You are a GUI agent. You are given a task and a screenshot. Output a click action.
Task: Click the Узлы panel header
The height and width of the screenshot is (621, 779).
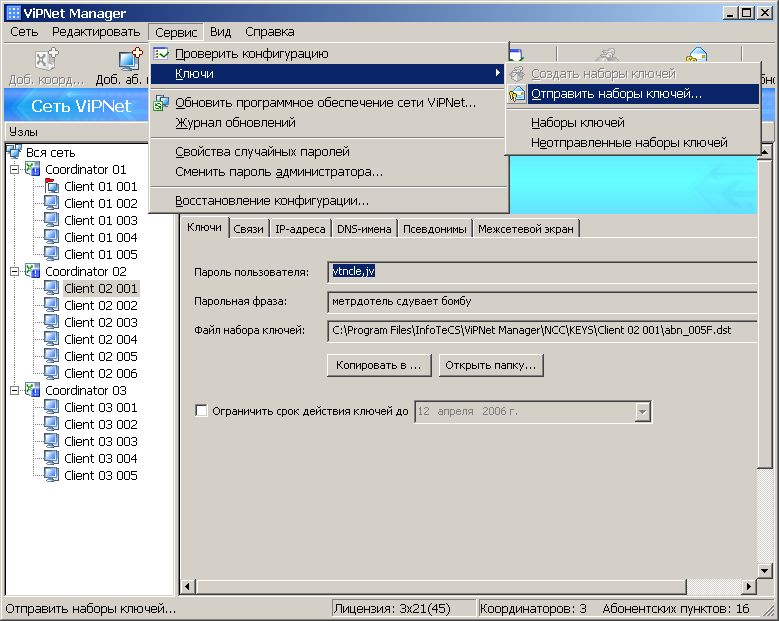pyautogui.click(x=77, y=132)
